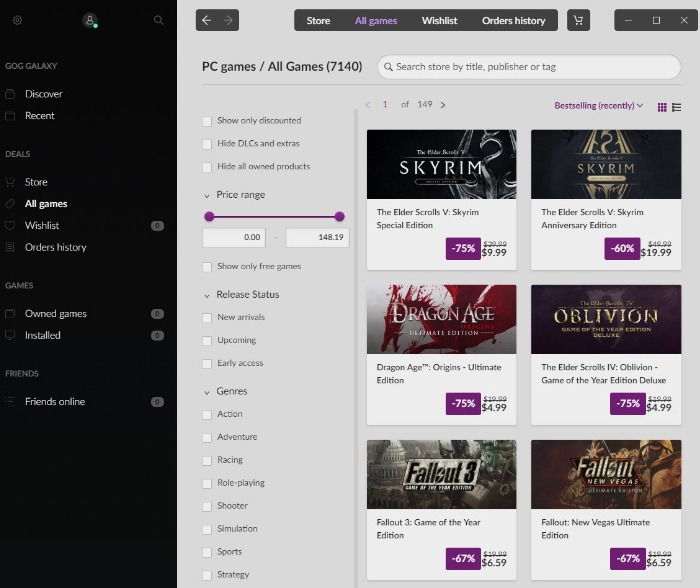Click the store search input field
The height and width of the screenshot is (588, 700).
click(x=529, y=67)
